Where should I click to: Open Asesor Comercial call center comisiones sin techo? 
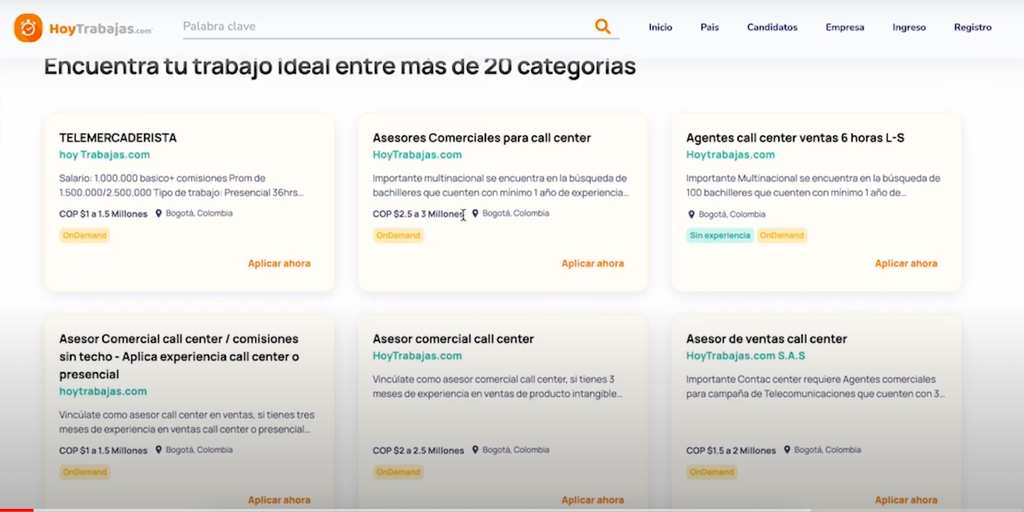click(x=179, y=357)
